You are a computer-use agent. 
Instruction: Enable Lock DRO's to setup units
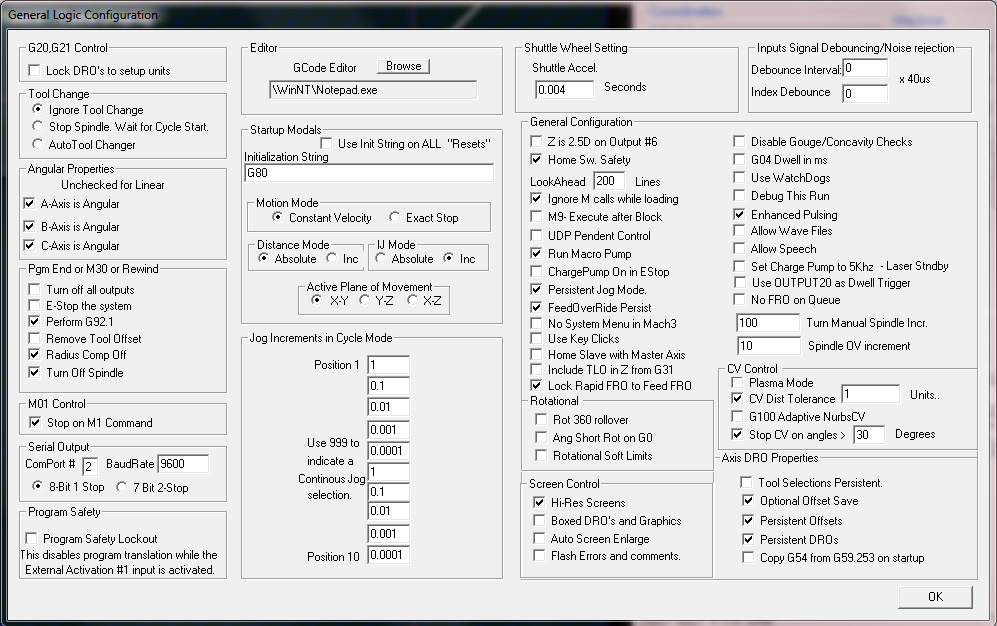coord(34,71)
